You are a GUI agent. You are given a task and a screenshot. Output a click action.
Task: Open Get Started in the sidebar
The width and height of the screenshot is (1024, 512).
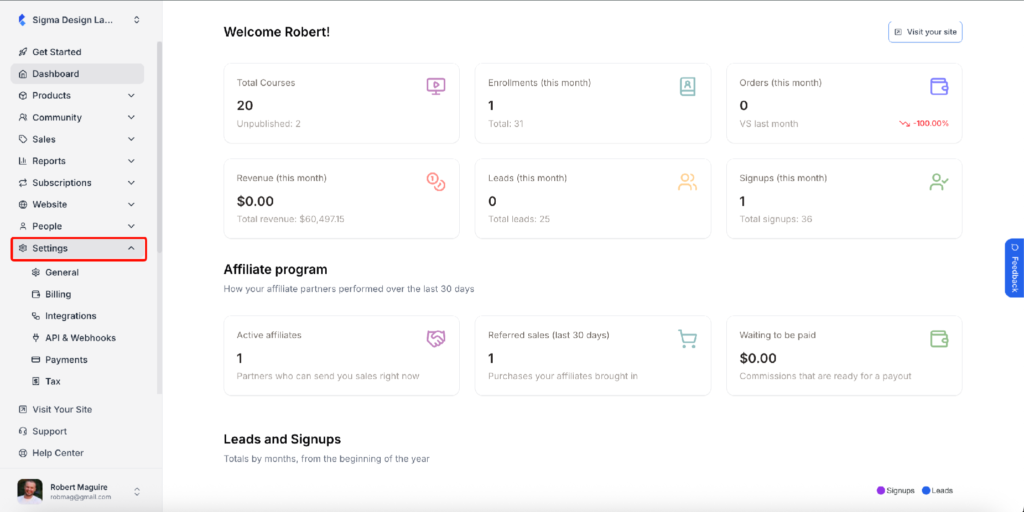pos(77,52)
